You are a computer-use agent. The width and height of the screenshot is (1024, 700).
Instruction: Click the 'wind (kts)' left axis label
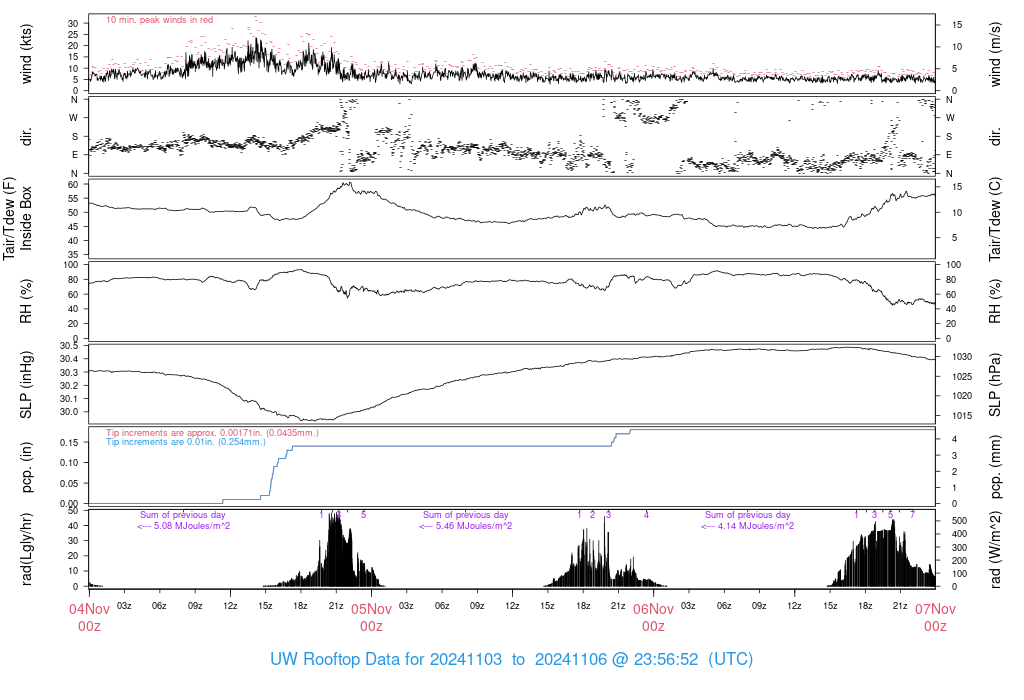[27, 54]
